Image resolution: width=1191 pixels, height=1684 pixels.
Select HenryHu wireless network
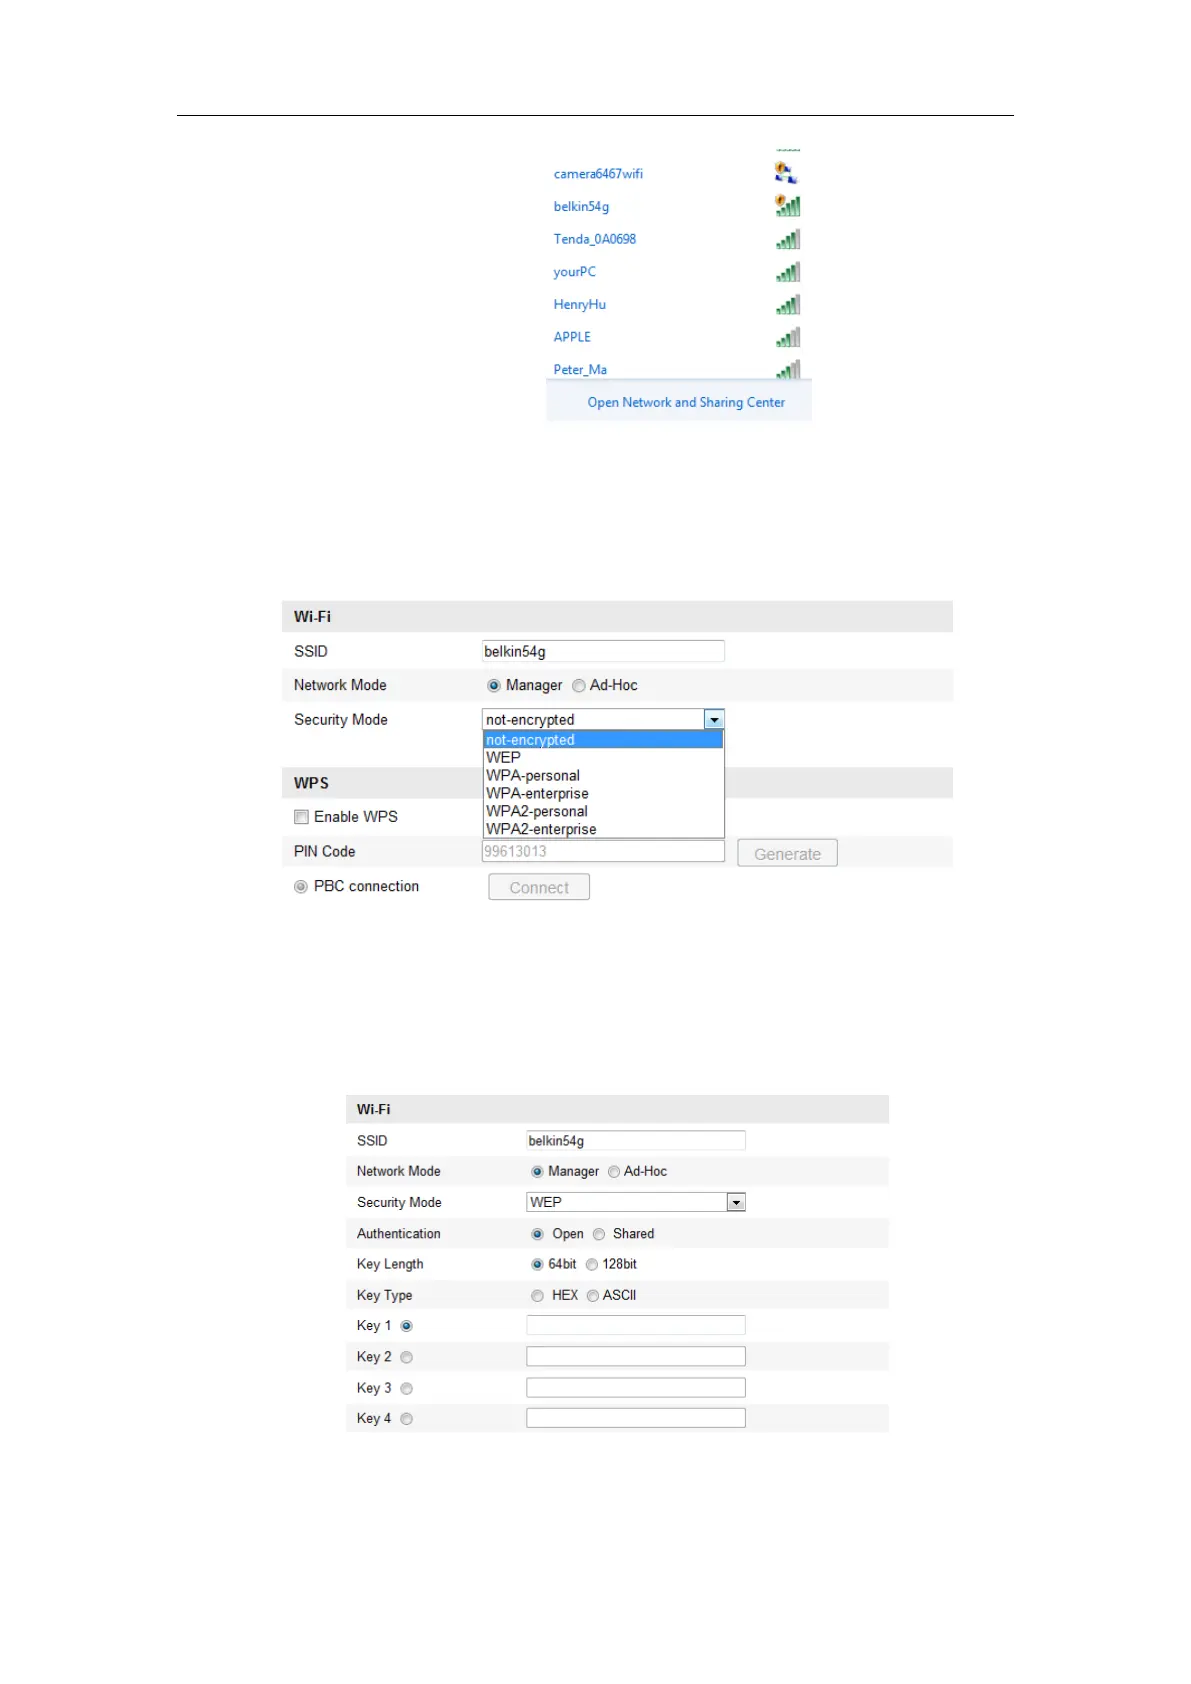coord(580,305)
